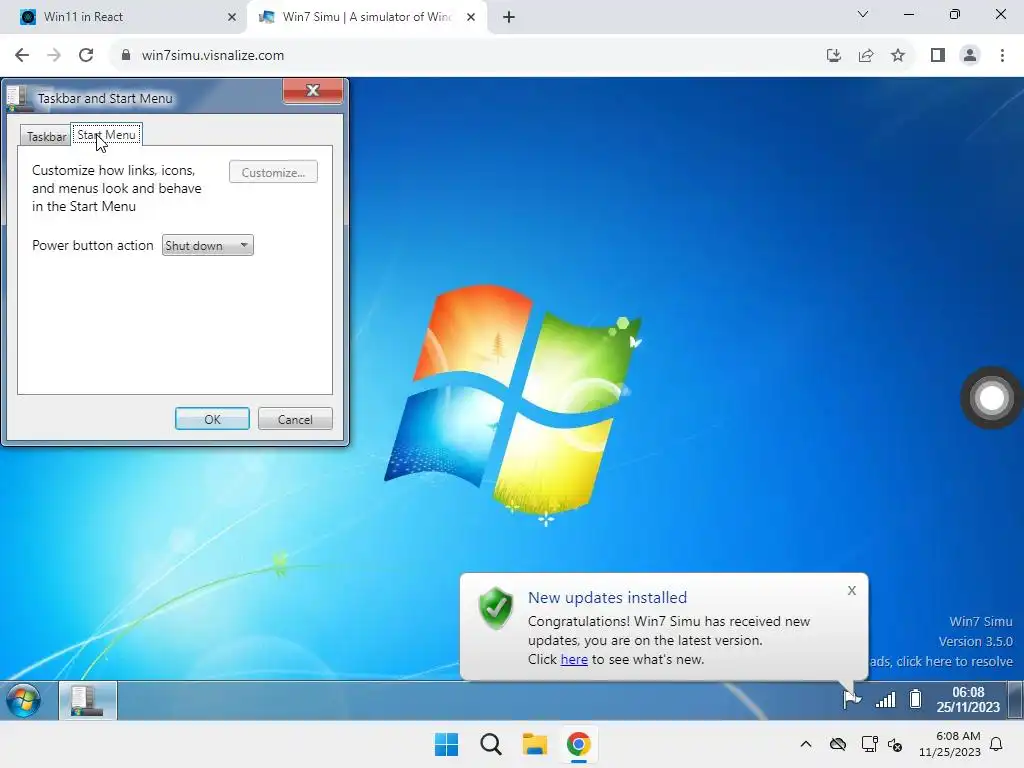Close the Win11 in React tab
Screen dimensions: 1024x768
coord(232,17)
